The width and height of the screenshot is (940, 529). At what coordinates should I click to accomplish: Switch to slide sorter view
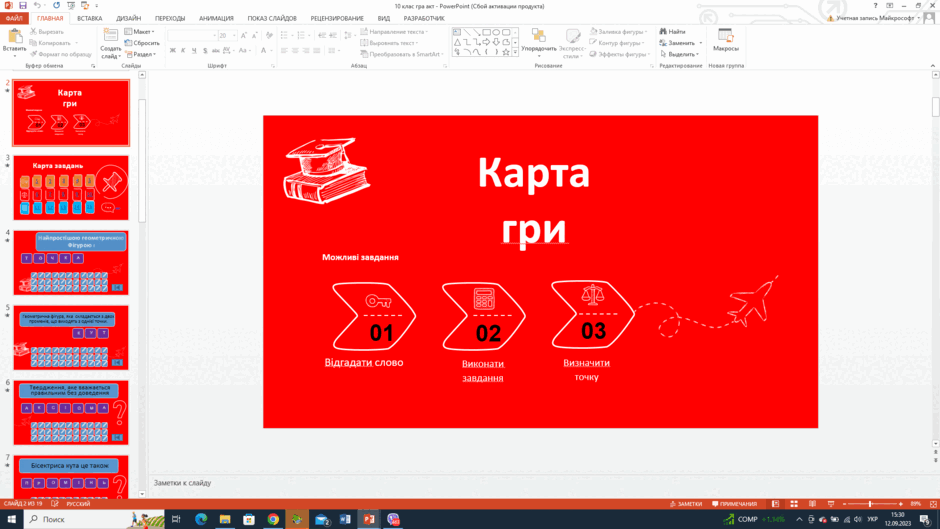tap(794, 504)
